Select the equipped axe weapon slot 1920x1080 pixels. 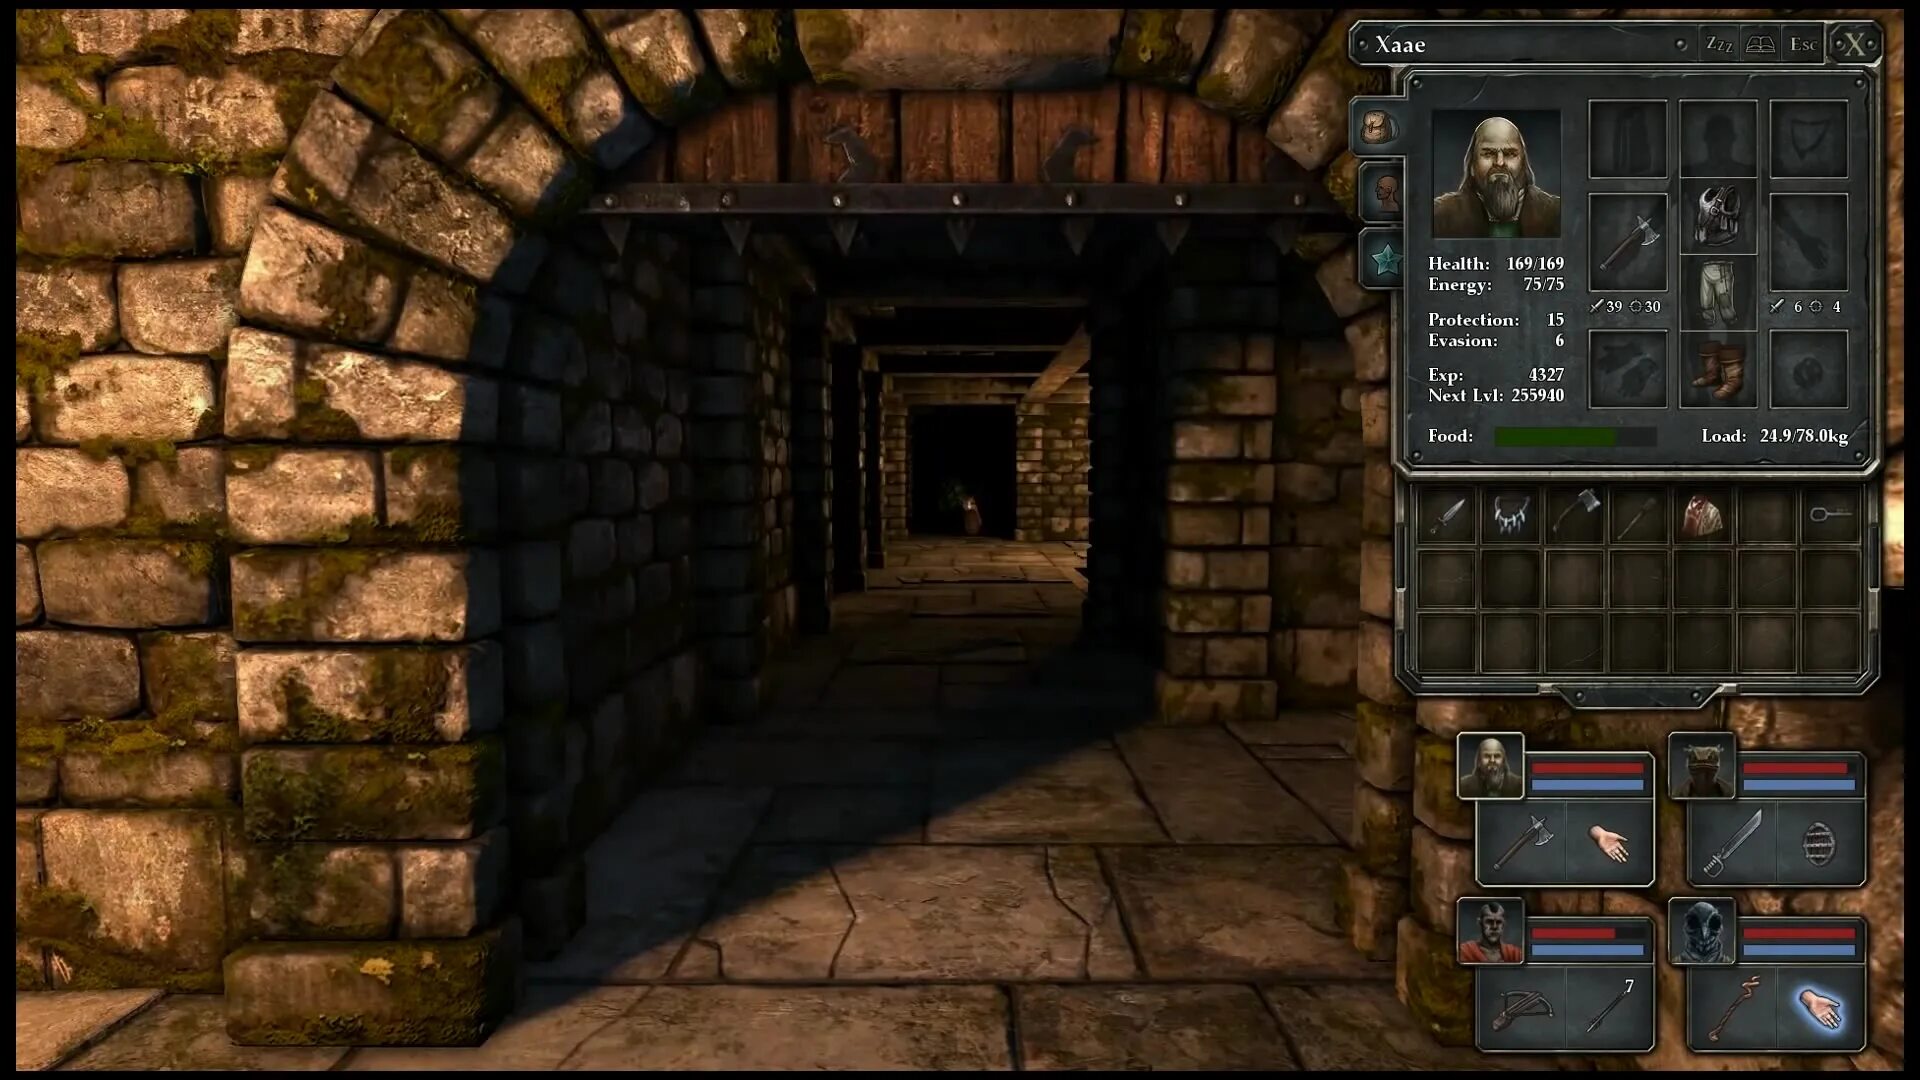tap(1627, 244)
